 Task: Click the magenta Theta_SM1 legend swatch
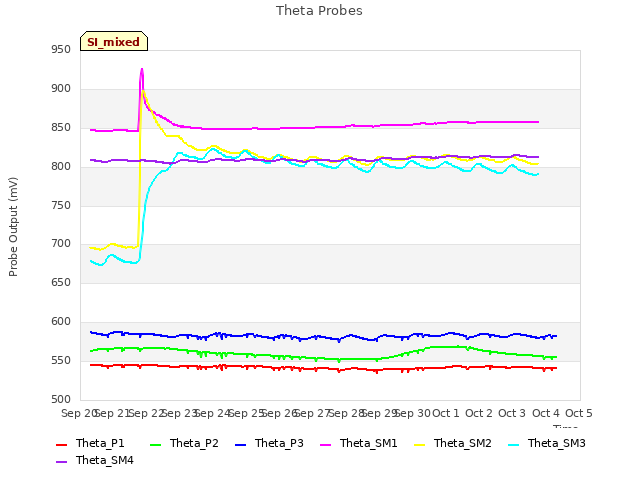point(326,444)
